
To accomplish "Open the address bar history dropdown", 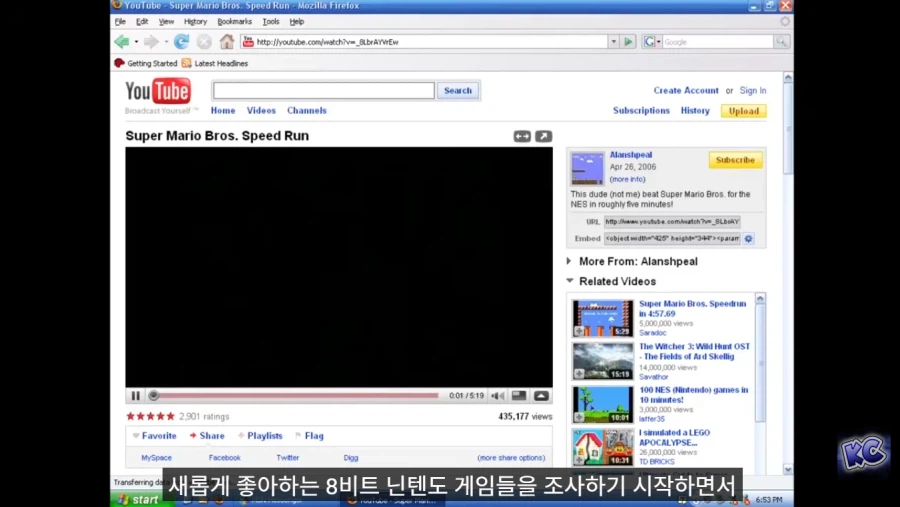I will point(614,41).
